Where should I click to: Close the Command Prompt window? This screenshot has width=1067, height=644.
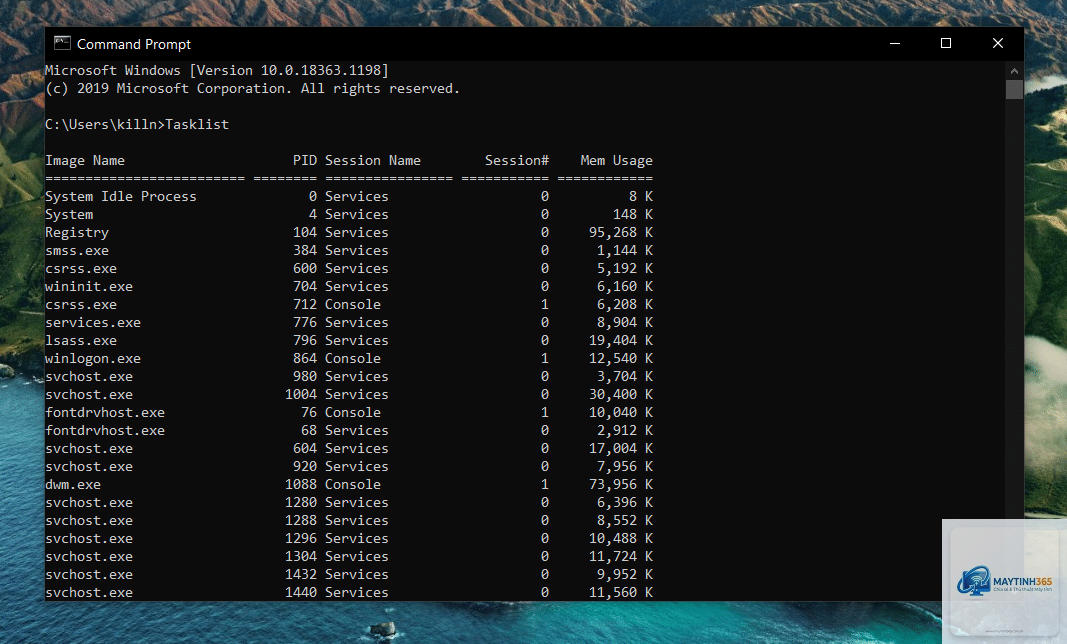pos(998,44)
